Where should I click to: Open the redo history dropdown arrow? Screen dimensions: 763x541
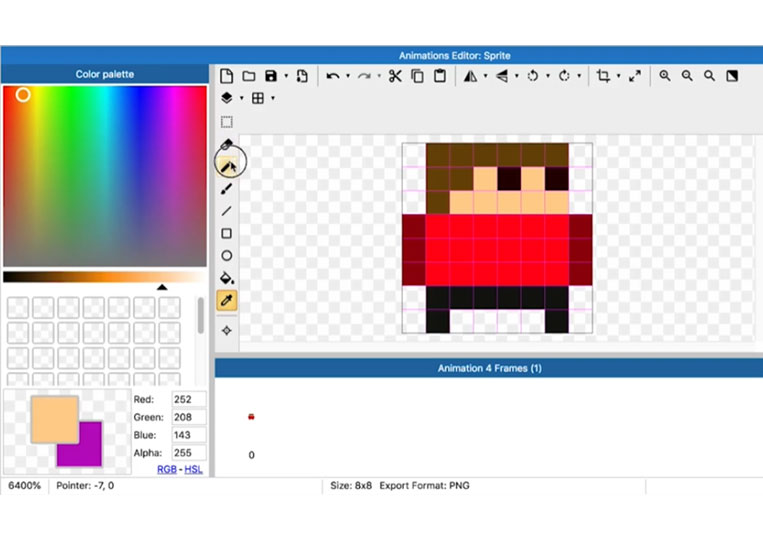tap(379, 76)
